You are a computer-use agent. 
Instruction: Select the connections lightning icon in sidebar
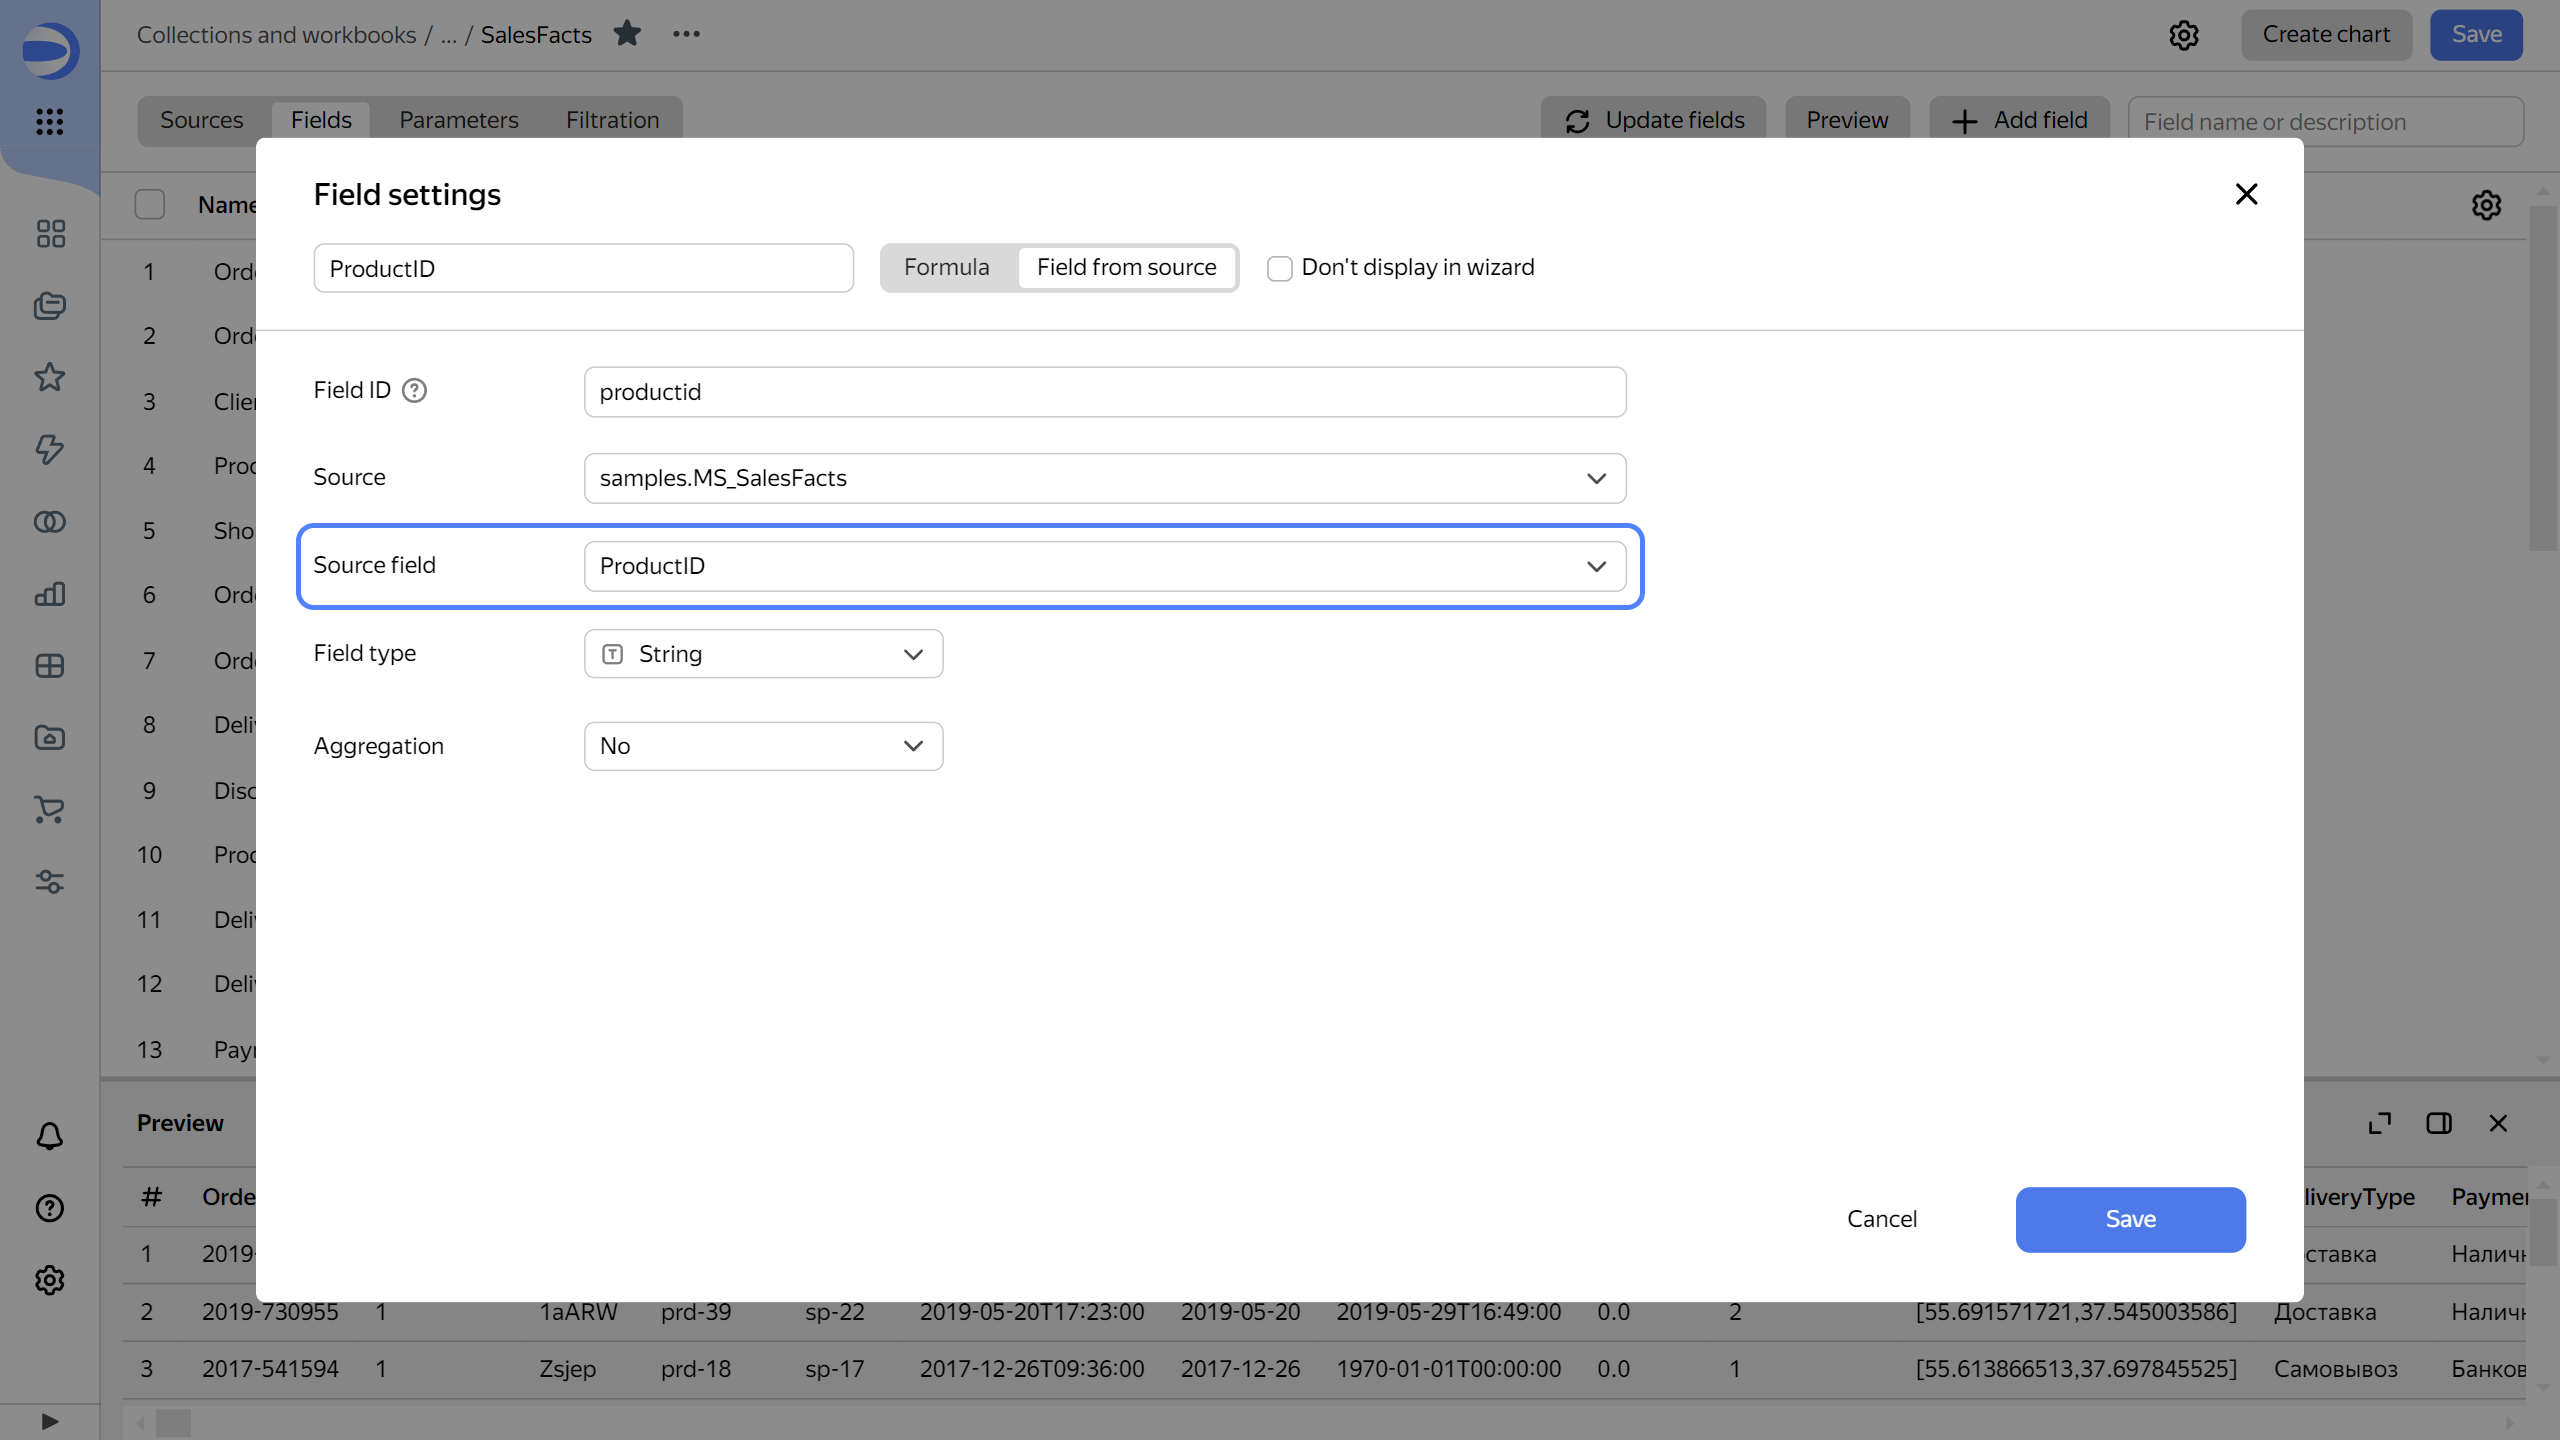point(50,450)
